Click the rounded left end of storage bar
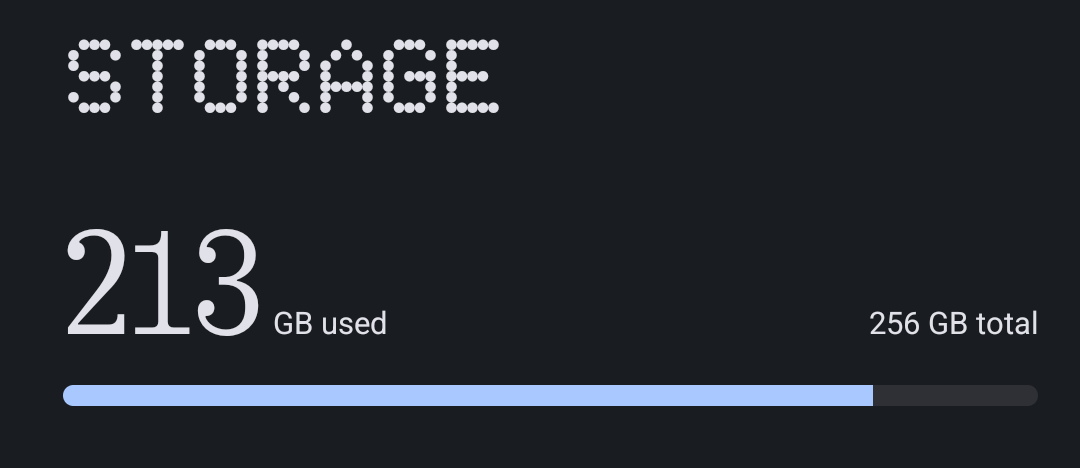 point(70,396)
